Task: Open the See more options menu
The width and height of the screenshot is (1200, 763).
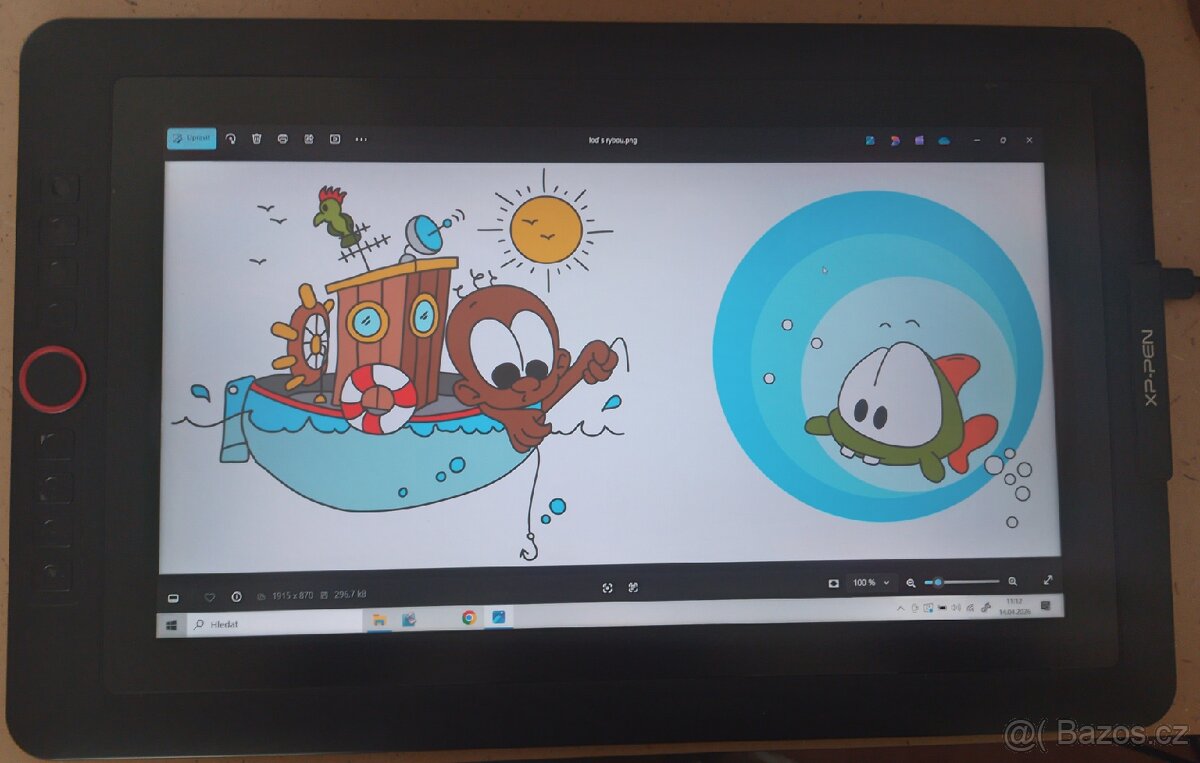Action: pos(361,139)
